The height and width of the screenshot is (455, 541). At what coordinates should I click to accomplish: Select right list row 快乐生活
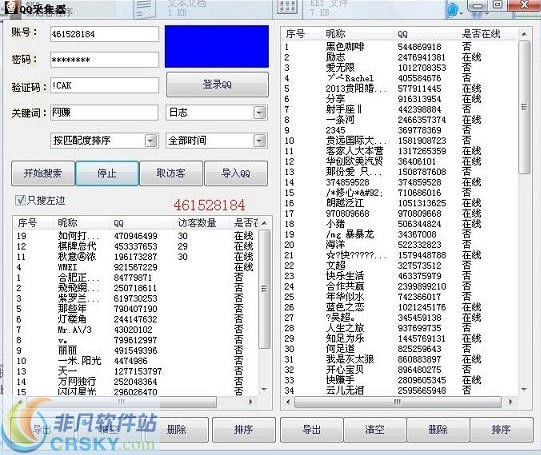[400, 276]
